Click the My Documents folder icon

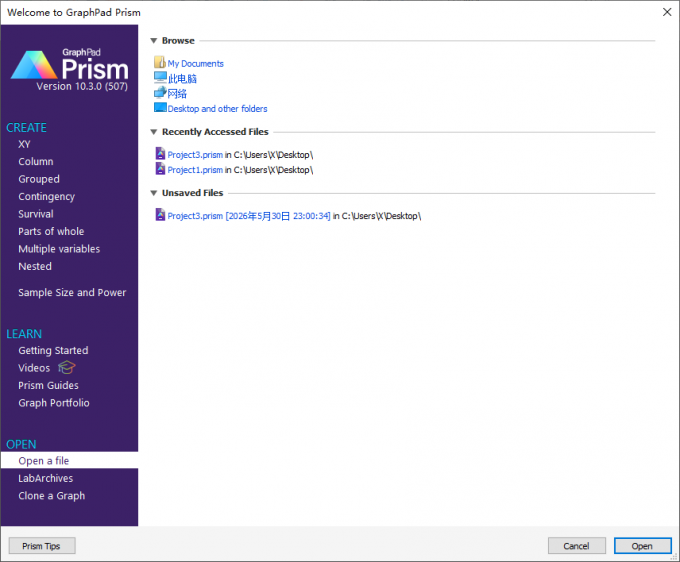[160, 62]
